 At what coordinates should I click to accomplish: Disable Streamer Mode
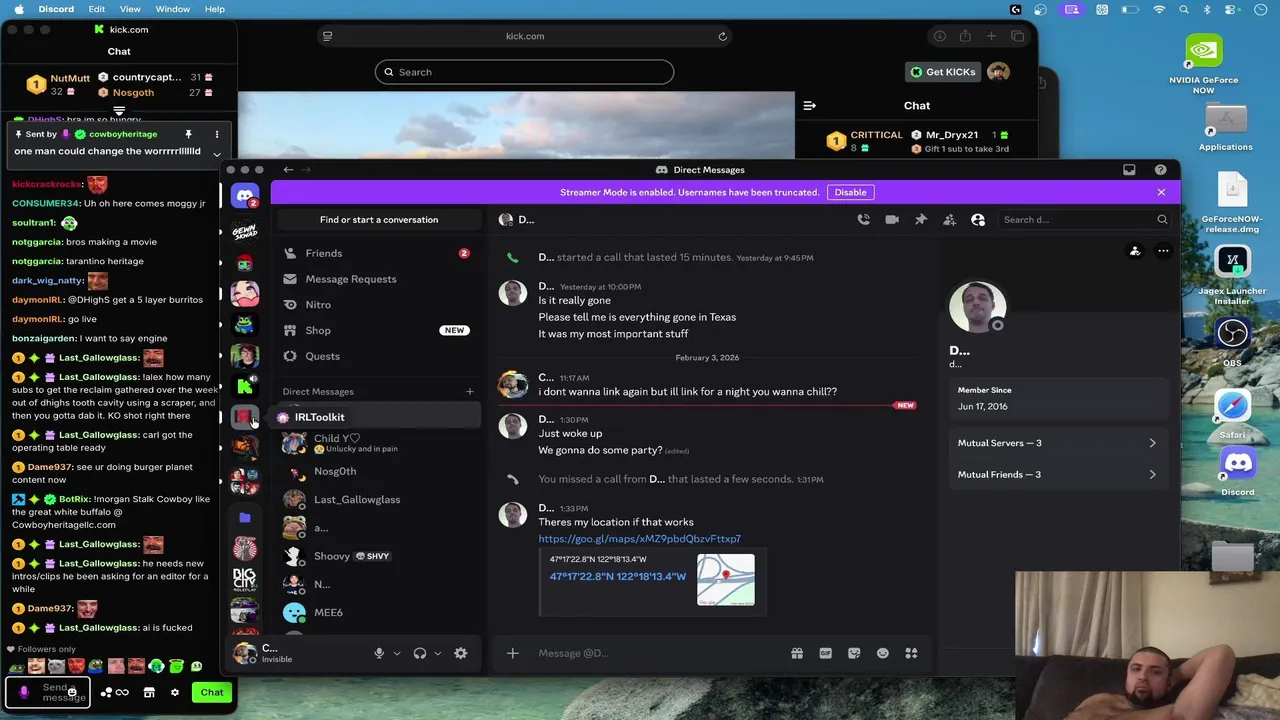[850, 192]
